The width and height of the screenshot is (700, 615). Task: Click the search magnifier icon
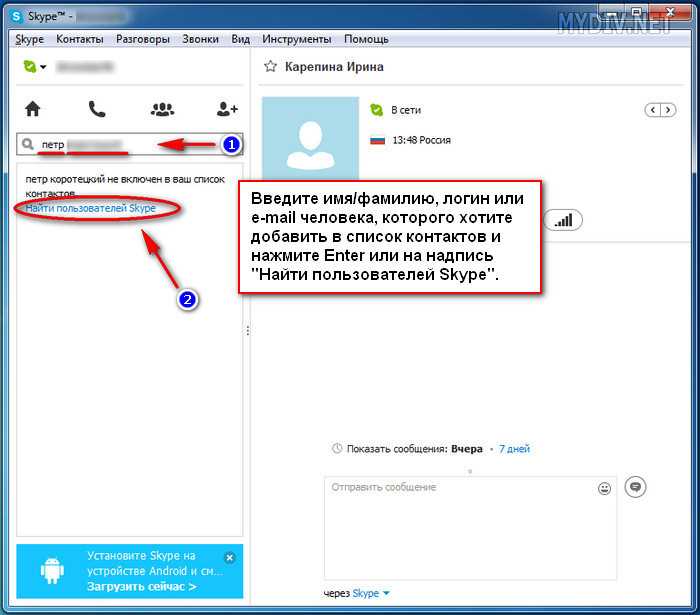pyautogui.click(x=28, y=144)
